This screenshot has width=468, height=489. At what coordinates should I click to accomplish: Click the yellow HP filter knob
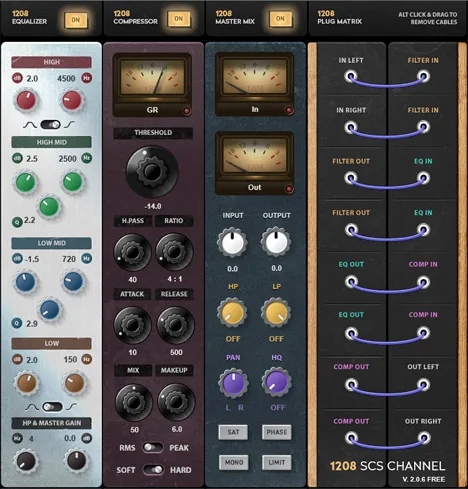pos(232,313)
